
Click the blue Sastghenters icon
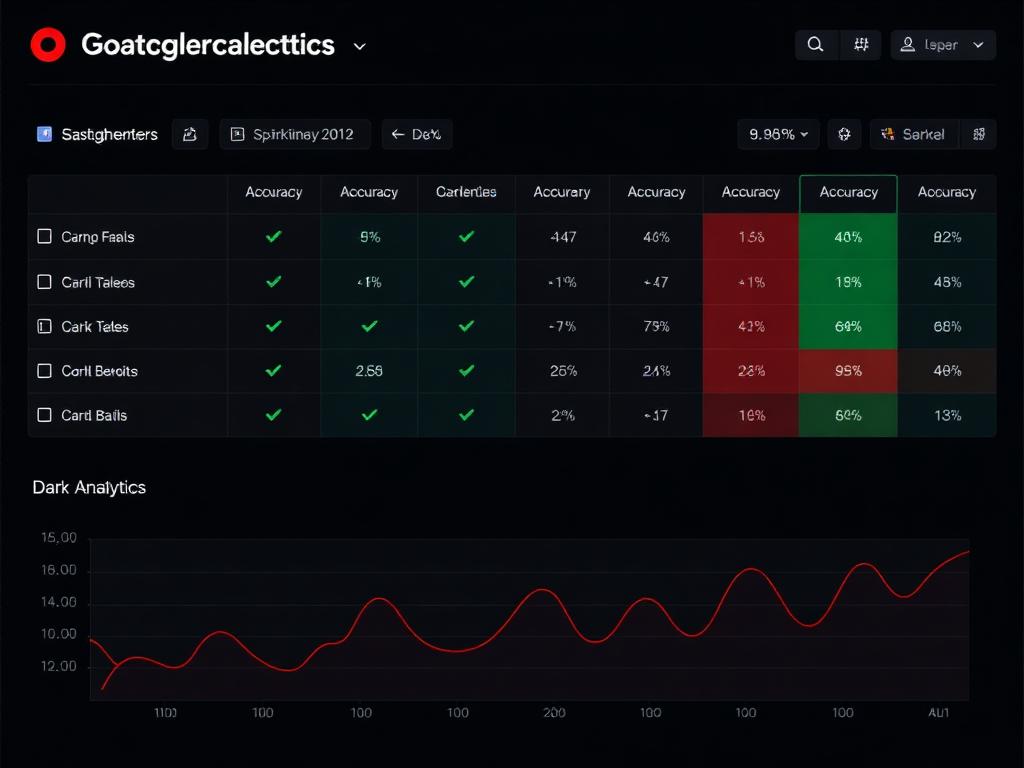click(44, 134)
